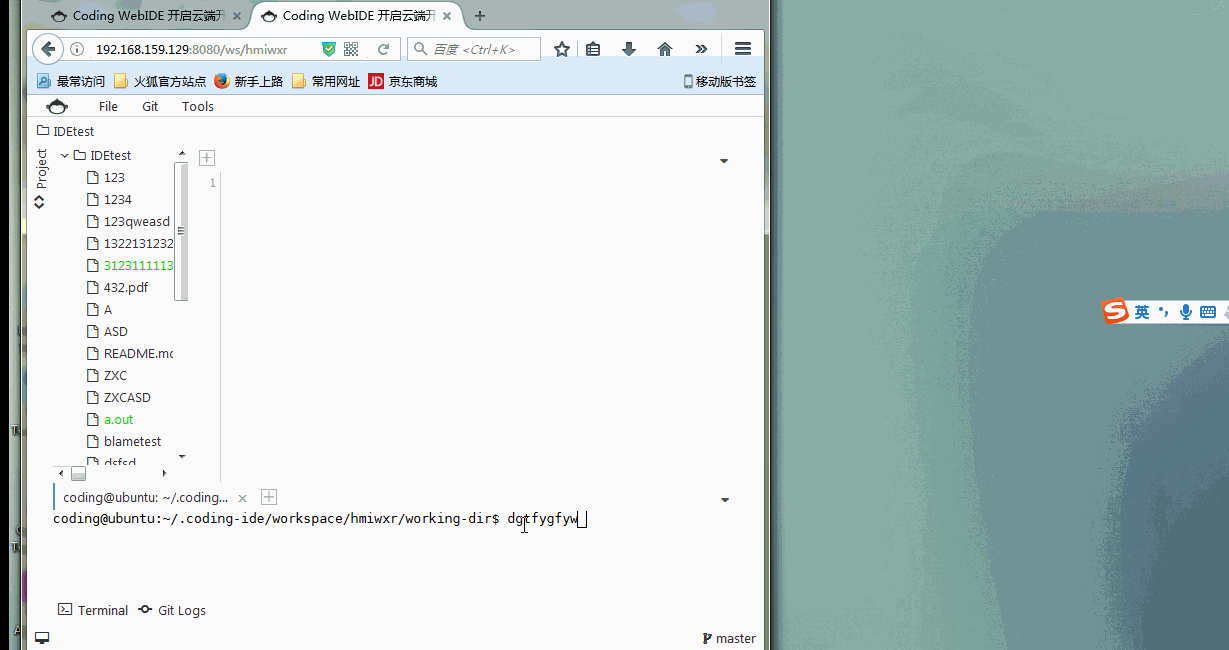The image size is (1229, 650).
Task: Open the Tools menu
Action: pos(198,106)
